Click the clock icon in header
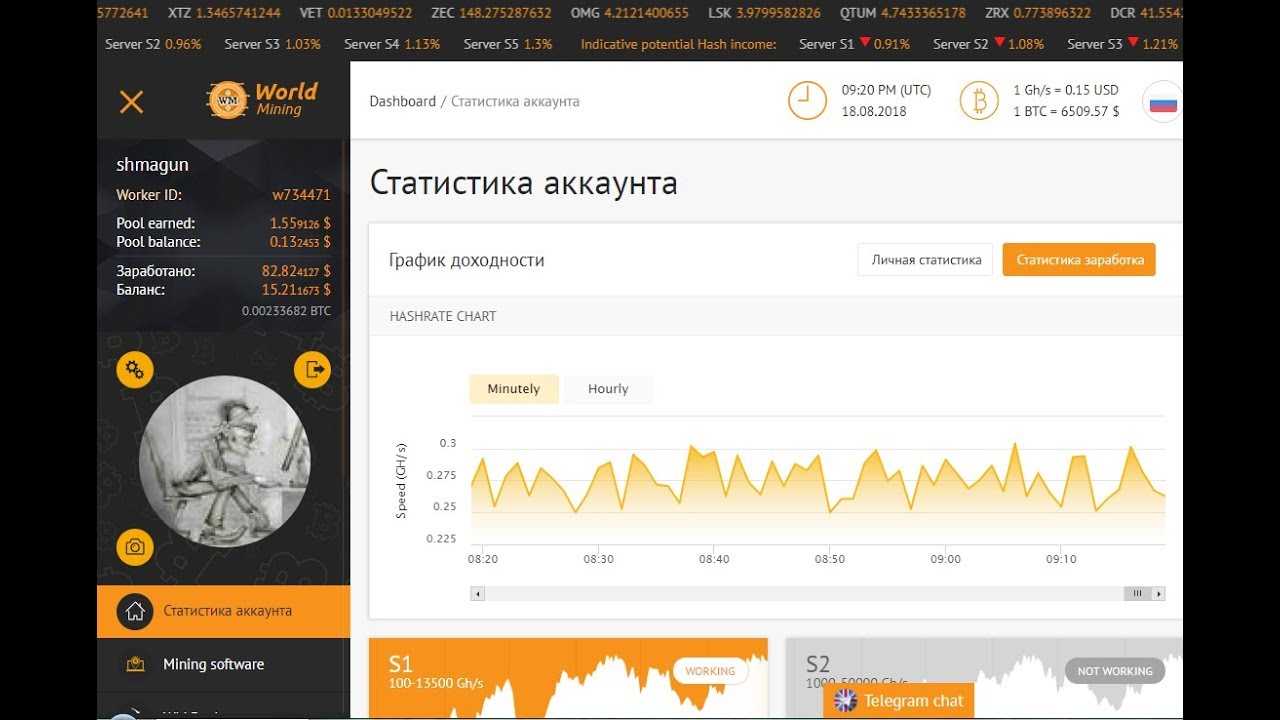 (x=807, y=101)
